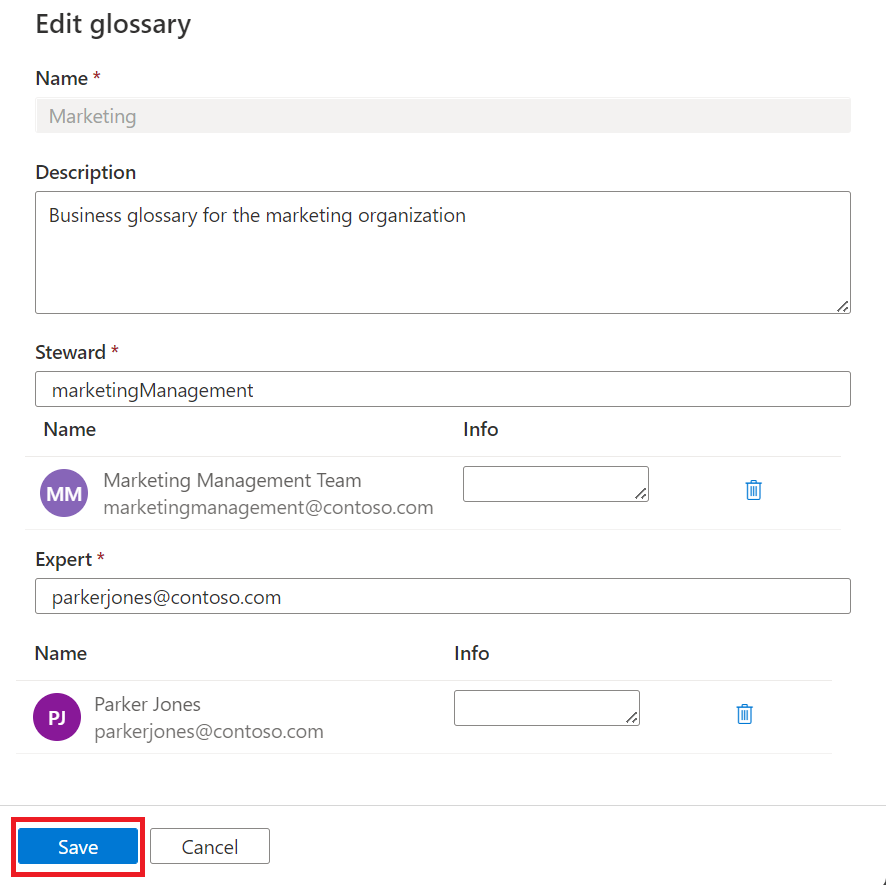The image size is (886, 885).
Task: Save the glossary changes
Action: tap(78, 847)
